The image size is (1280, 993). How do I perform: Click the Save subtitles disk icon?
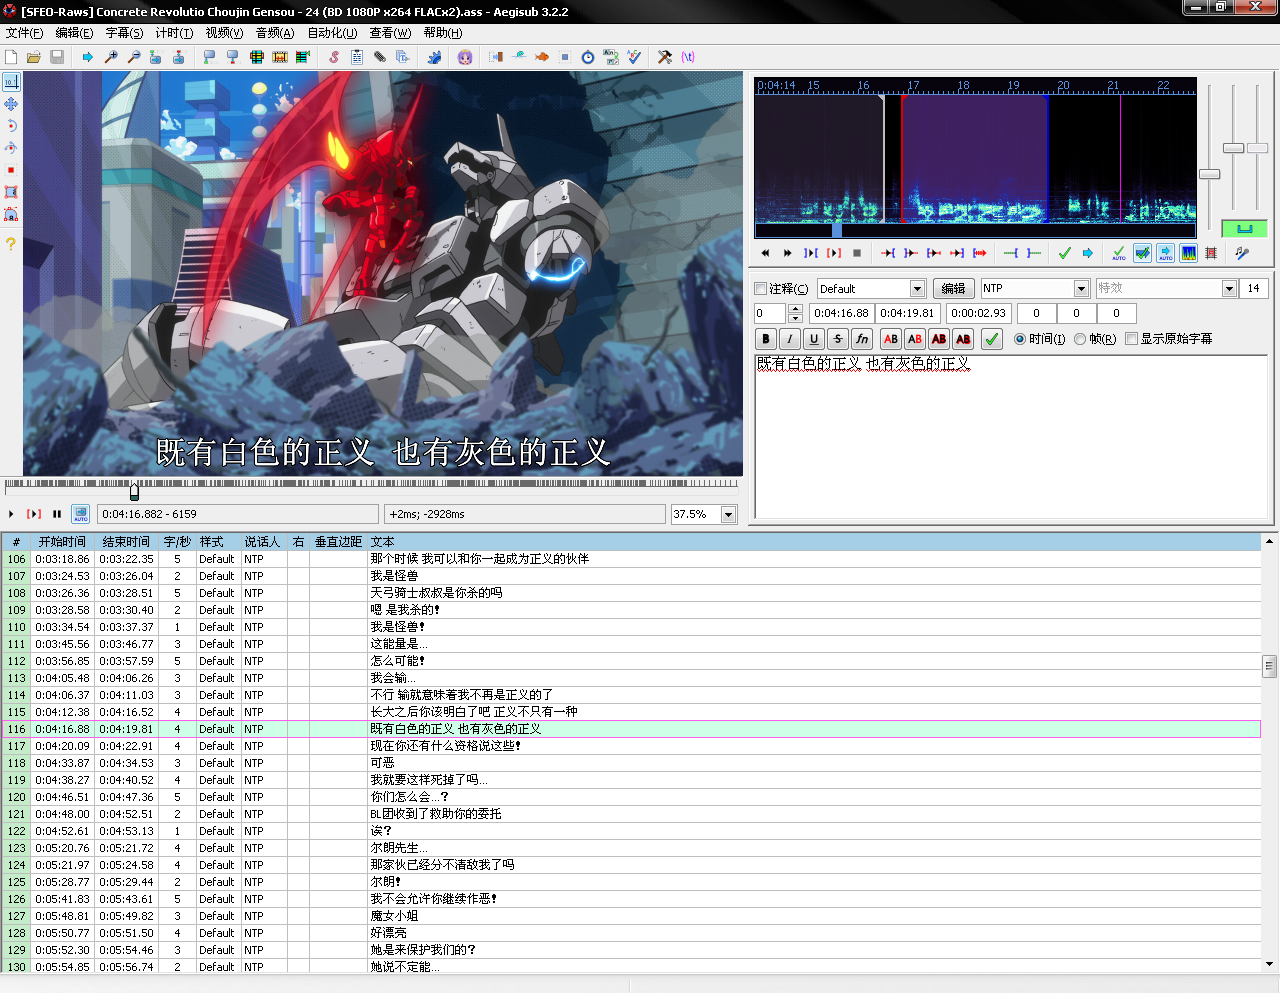click(x=57, y=57)
